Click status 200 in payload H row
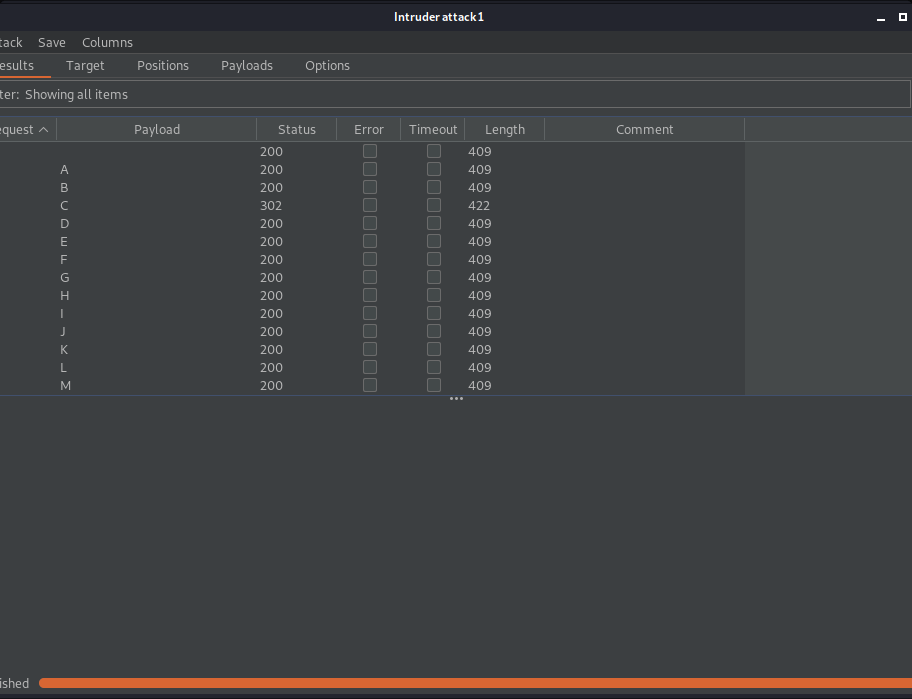The height and width of the screenshot is (699, 912). [x=271, y=296]
